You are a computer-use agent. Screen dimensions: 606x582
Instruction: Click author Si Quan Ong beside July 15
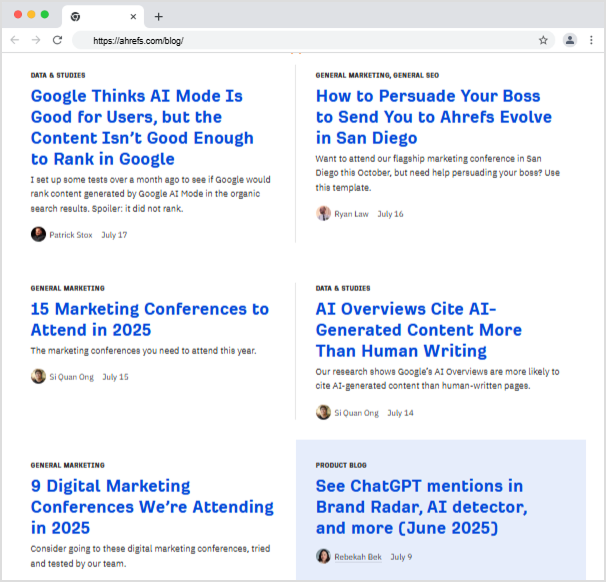point(71,377)
